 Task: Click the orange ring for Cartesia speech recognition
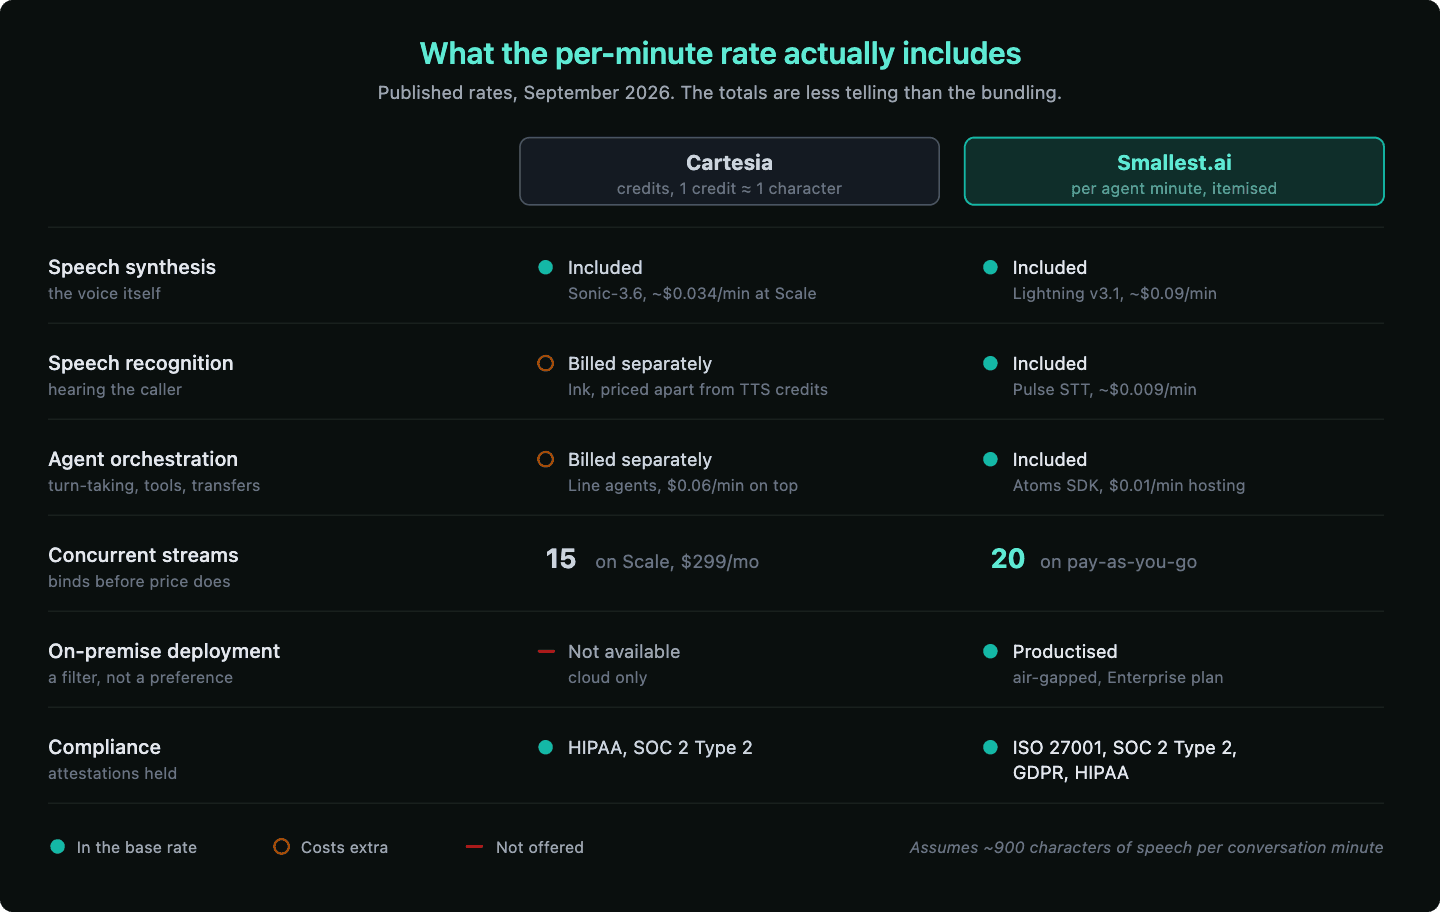click(x=546, y=363)
